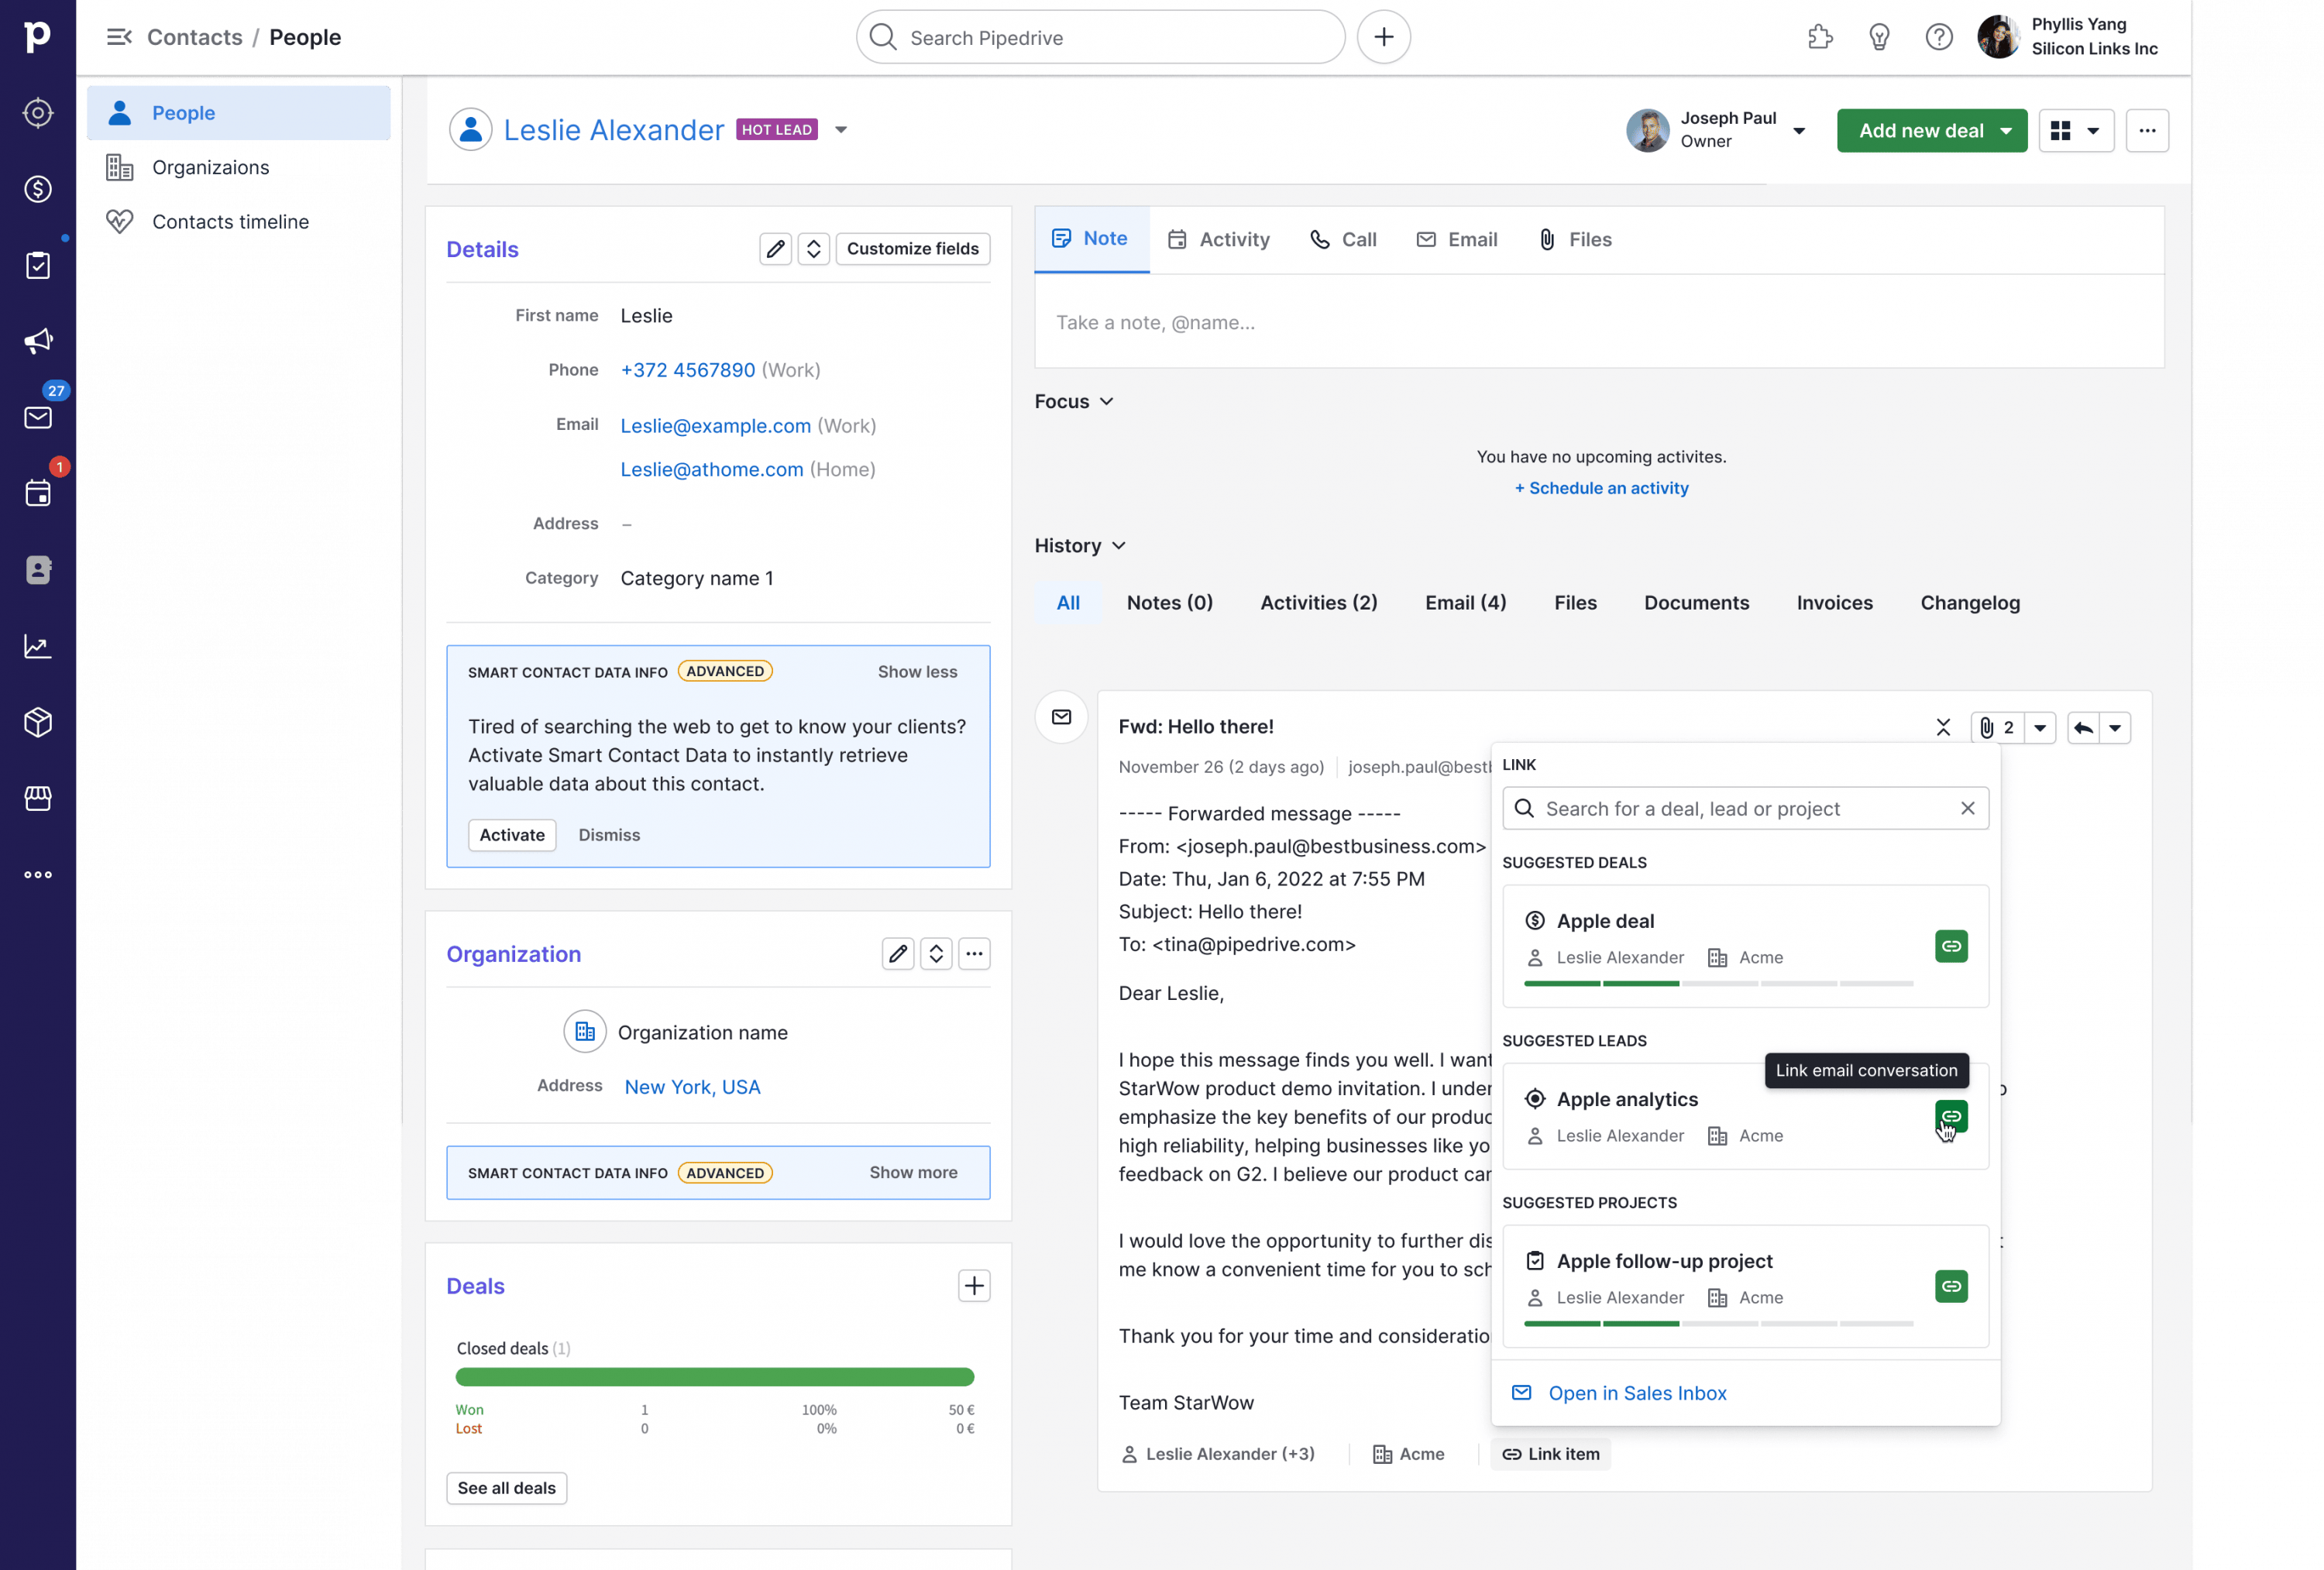
Task: Click the link email to Apple follow-up project icon
Action: pyautogui.click(x=1951, y=1287)
